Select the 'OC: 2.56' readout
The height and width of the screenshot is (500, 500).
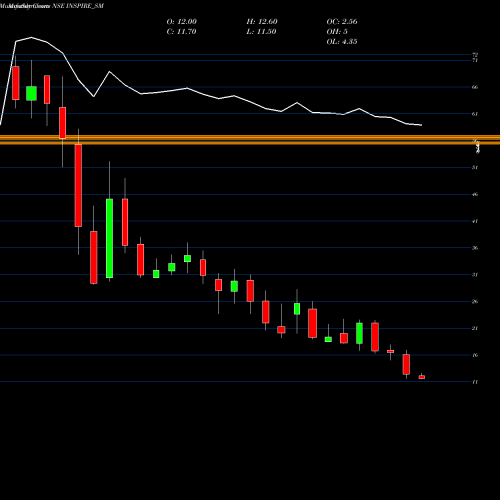point(342,22)
